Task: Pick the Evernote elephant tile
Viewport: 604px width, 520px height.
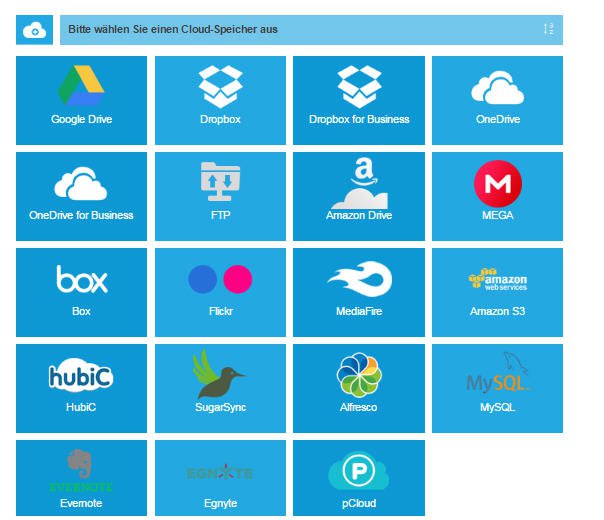Action: click(x=81, y=478)
